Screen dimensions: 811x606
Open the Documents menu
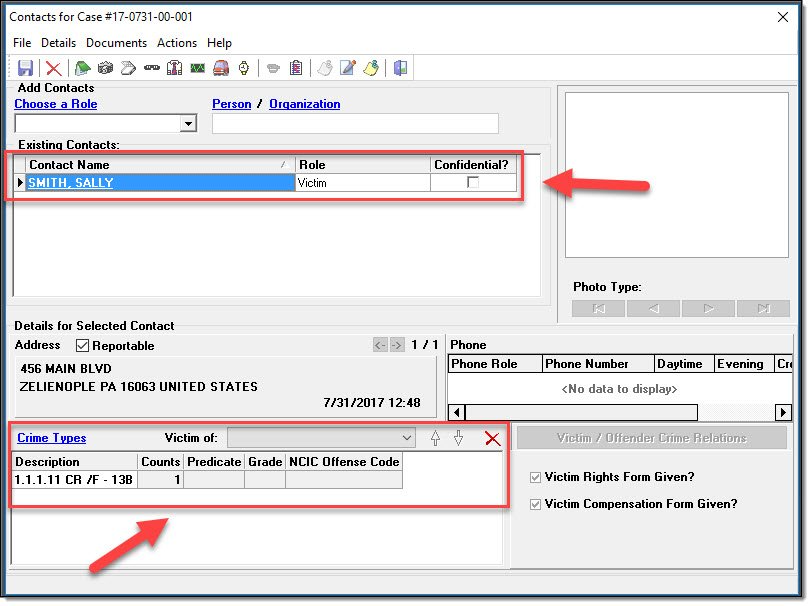point(116,43)
